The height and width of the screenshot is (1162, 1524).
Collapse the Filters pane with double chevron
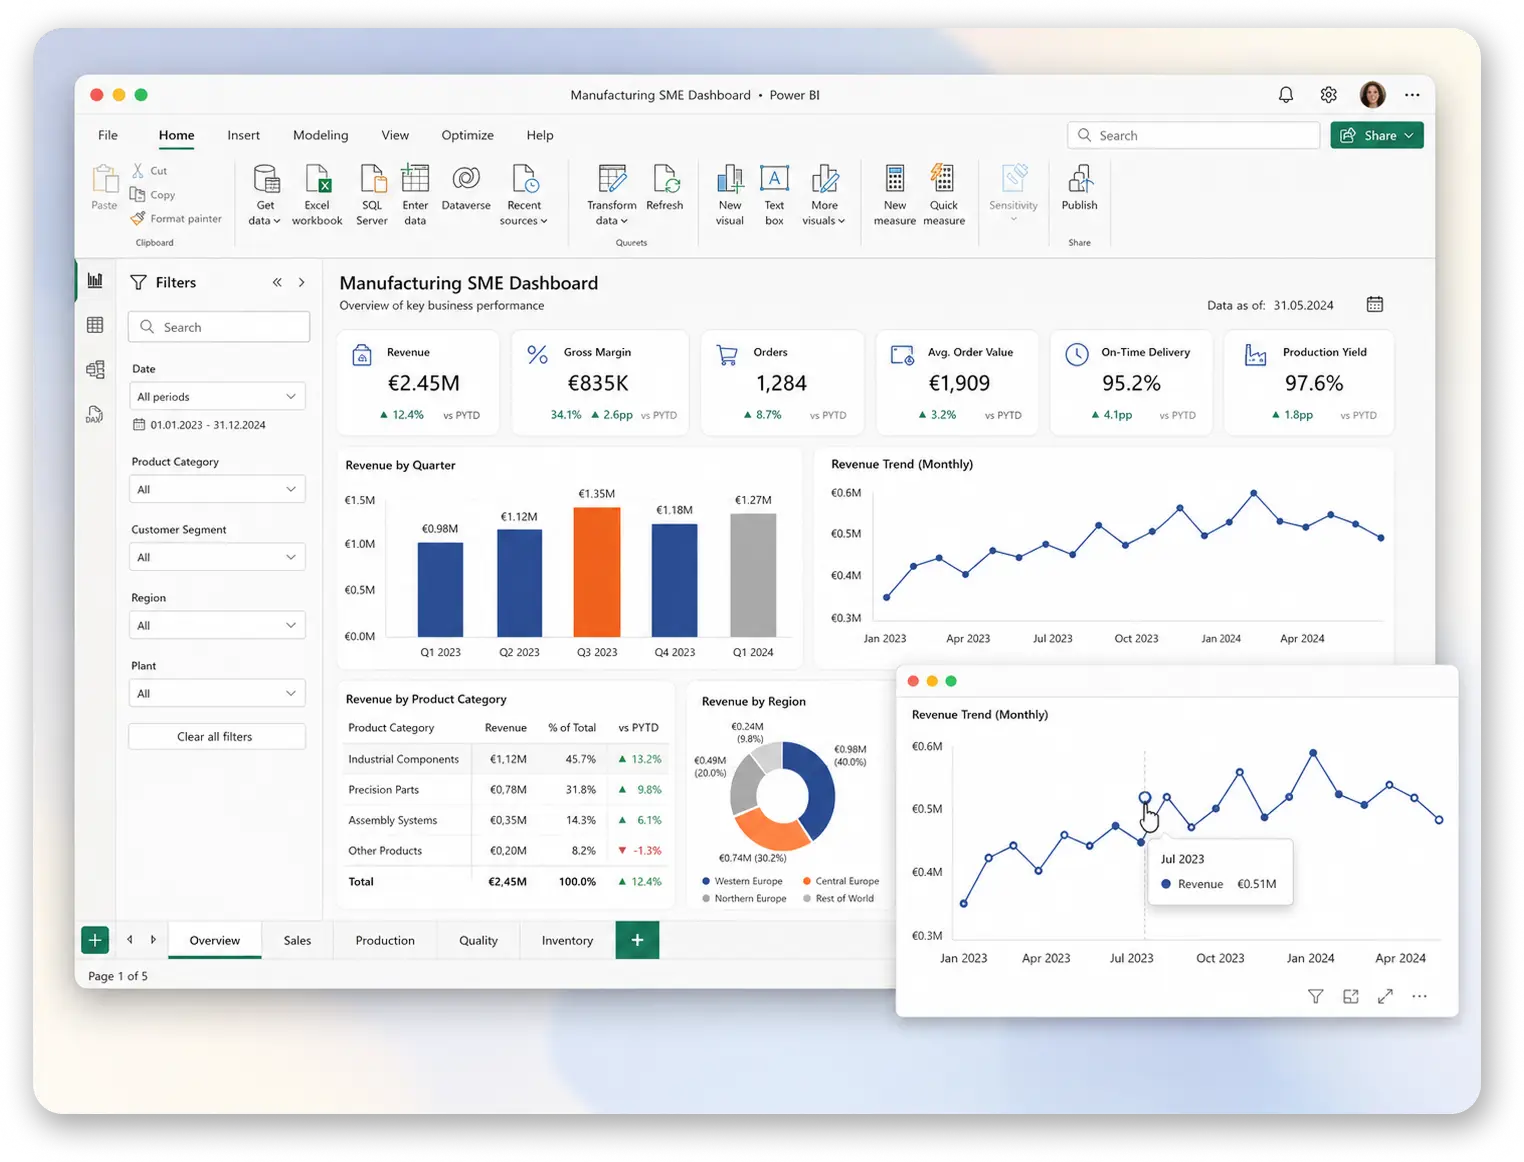pyautogui.click(x=277, y=283)
